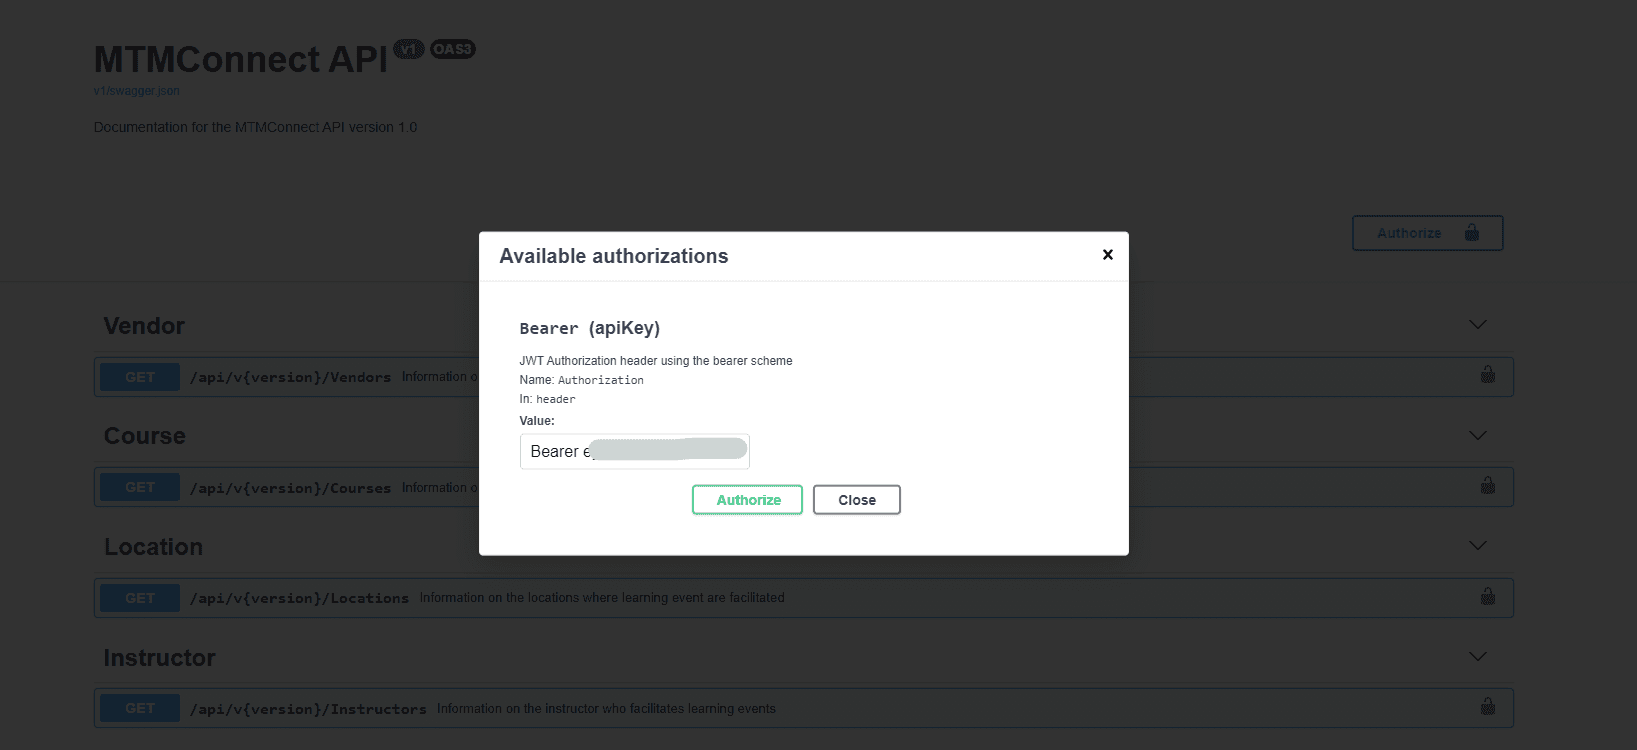This screenshot has height=750, width=1637.
Task: Click the Instructors endpoint description text
Action: click(606, 709)
